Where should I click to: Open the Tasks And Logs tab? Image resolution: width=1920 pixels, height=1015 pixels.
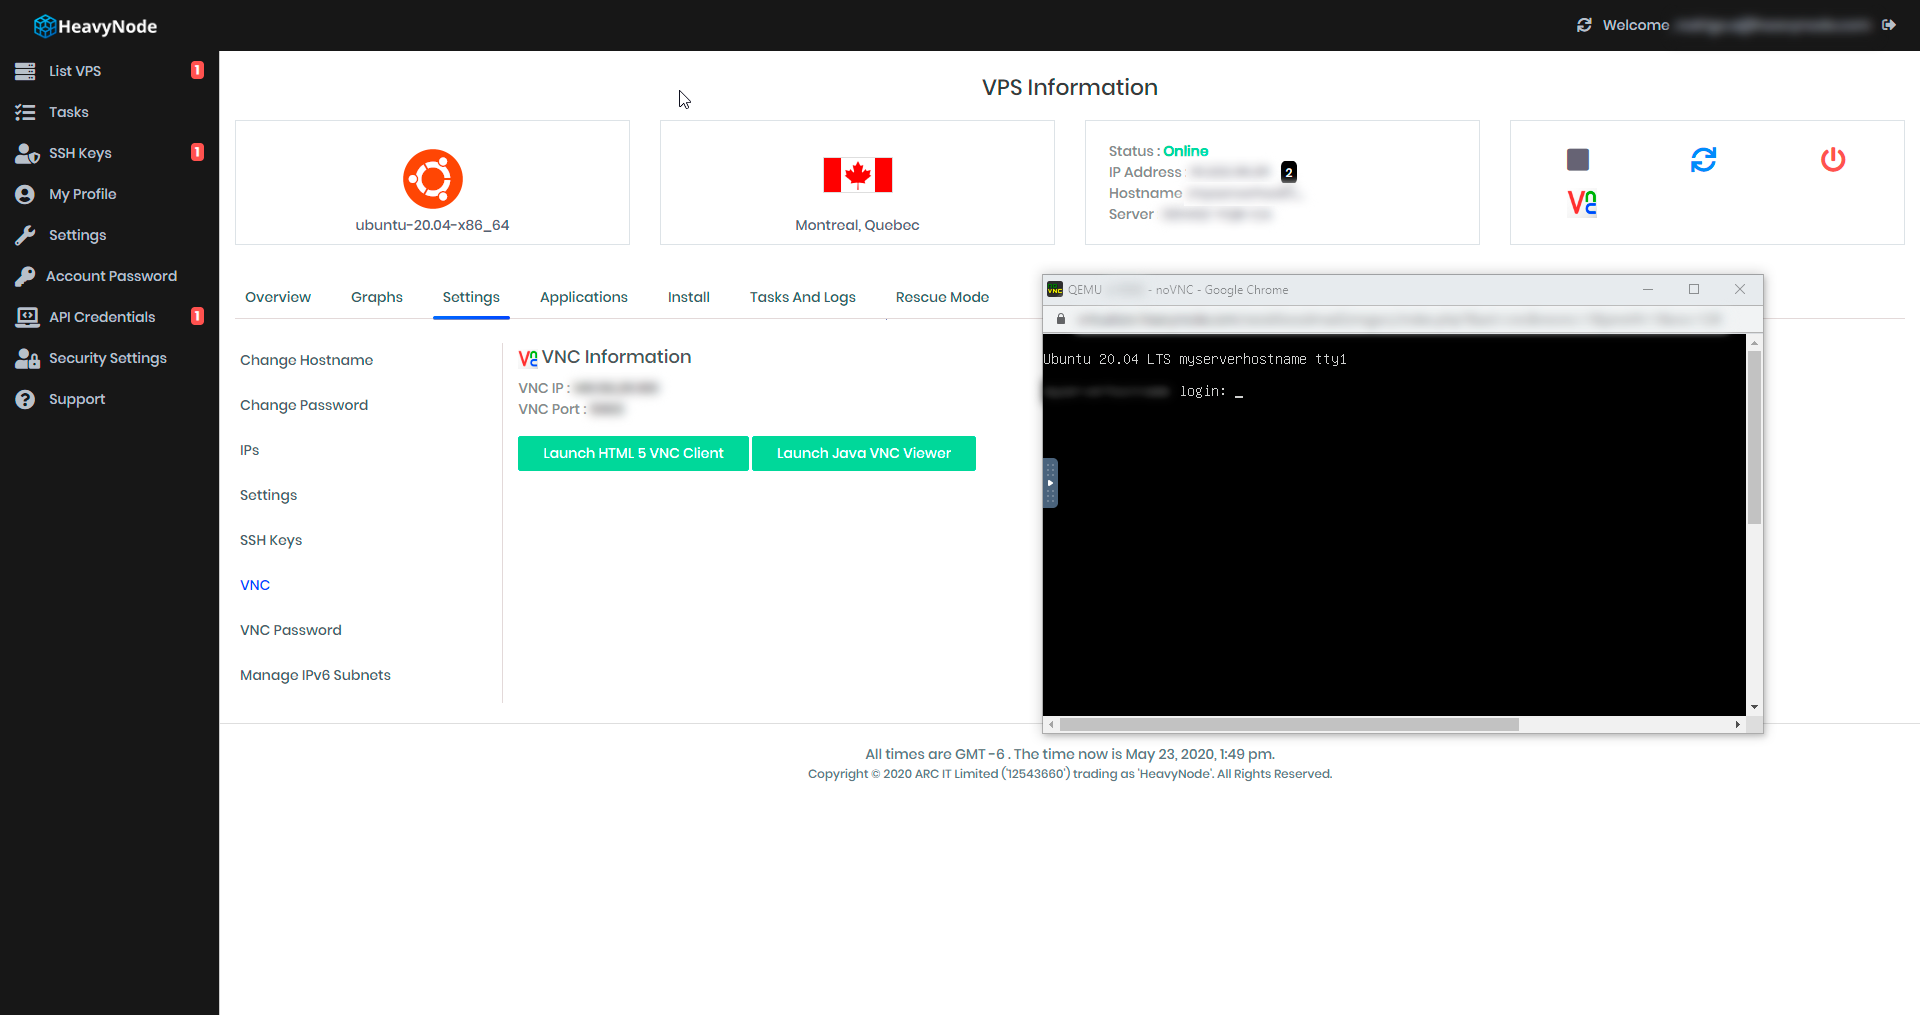(803, 297)
